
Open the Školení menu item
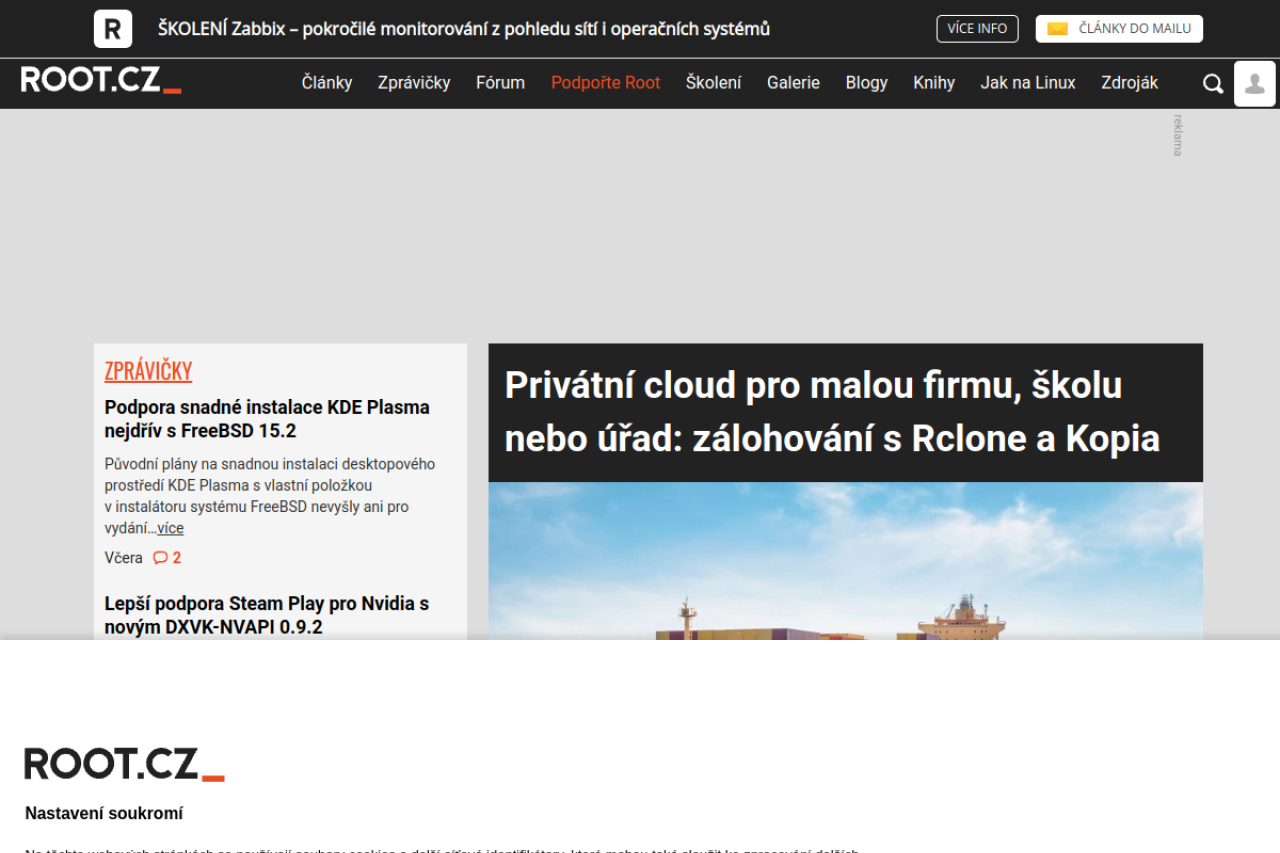713,83
